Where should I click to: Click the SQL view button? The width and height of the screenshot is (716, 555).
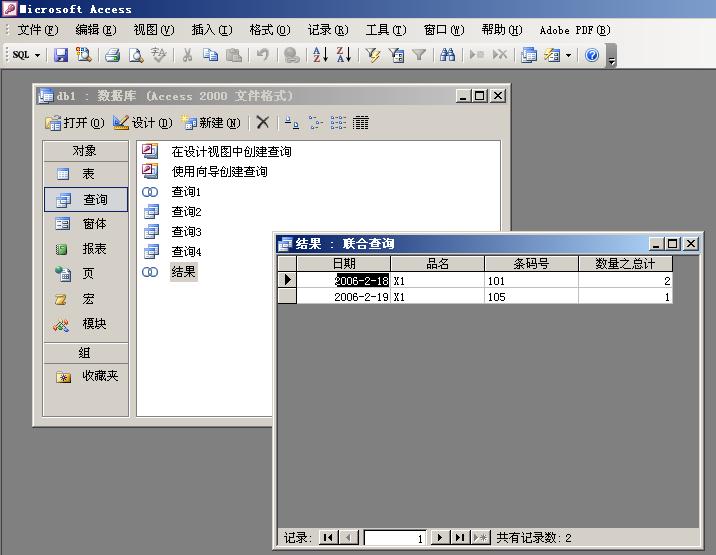[21, 55]
